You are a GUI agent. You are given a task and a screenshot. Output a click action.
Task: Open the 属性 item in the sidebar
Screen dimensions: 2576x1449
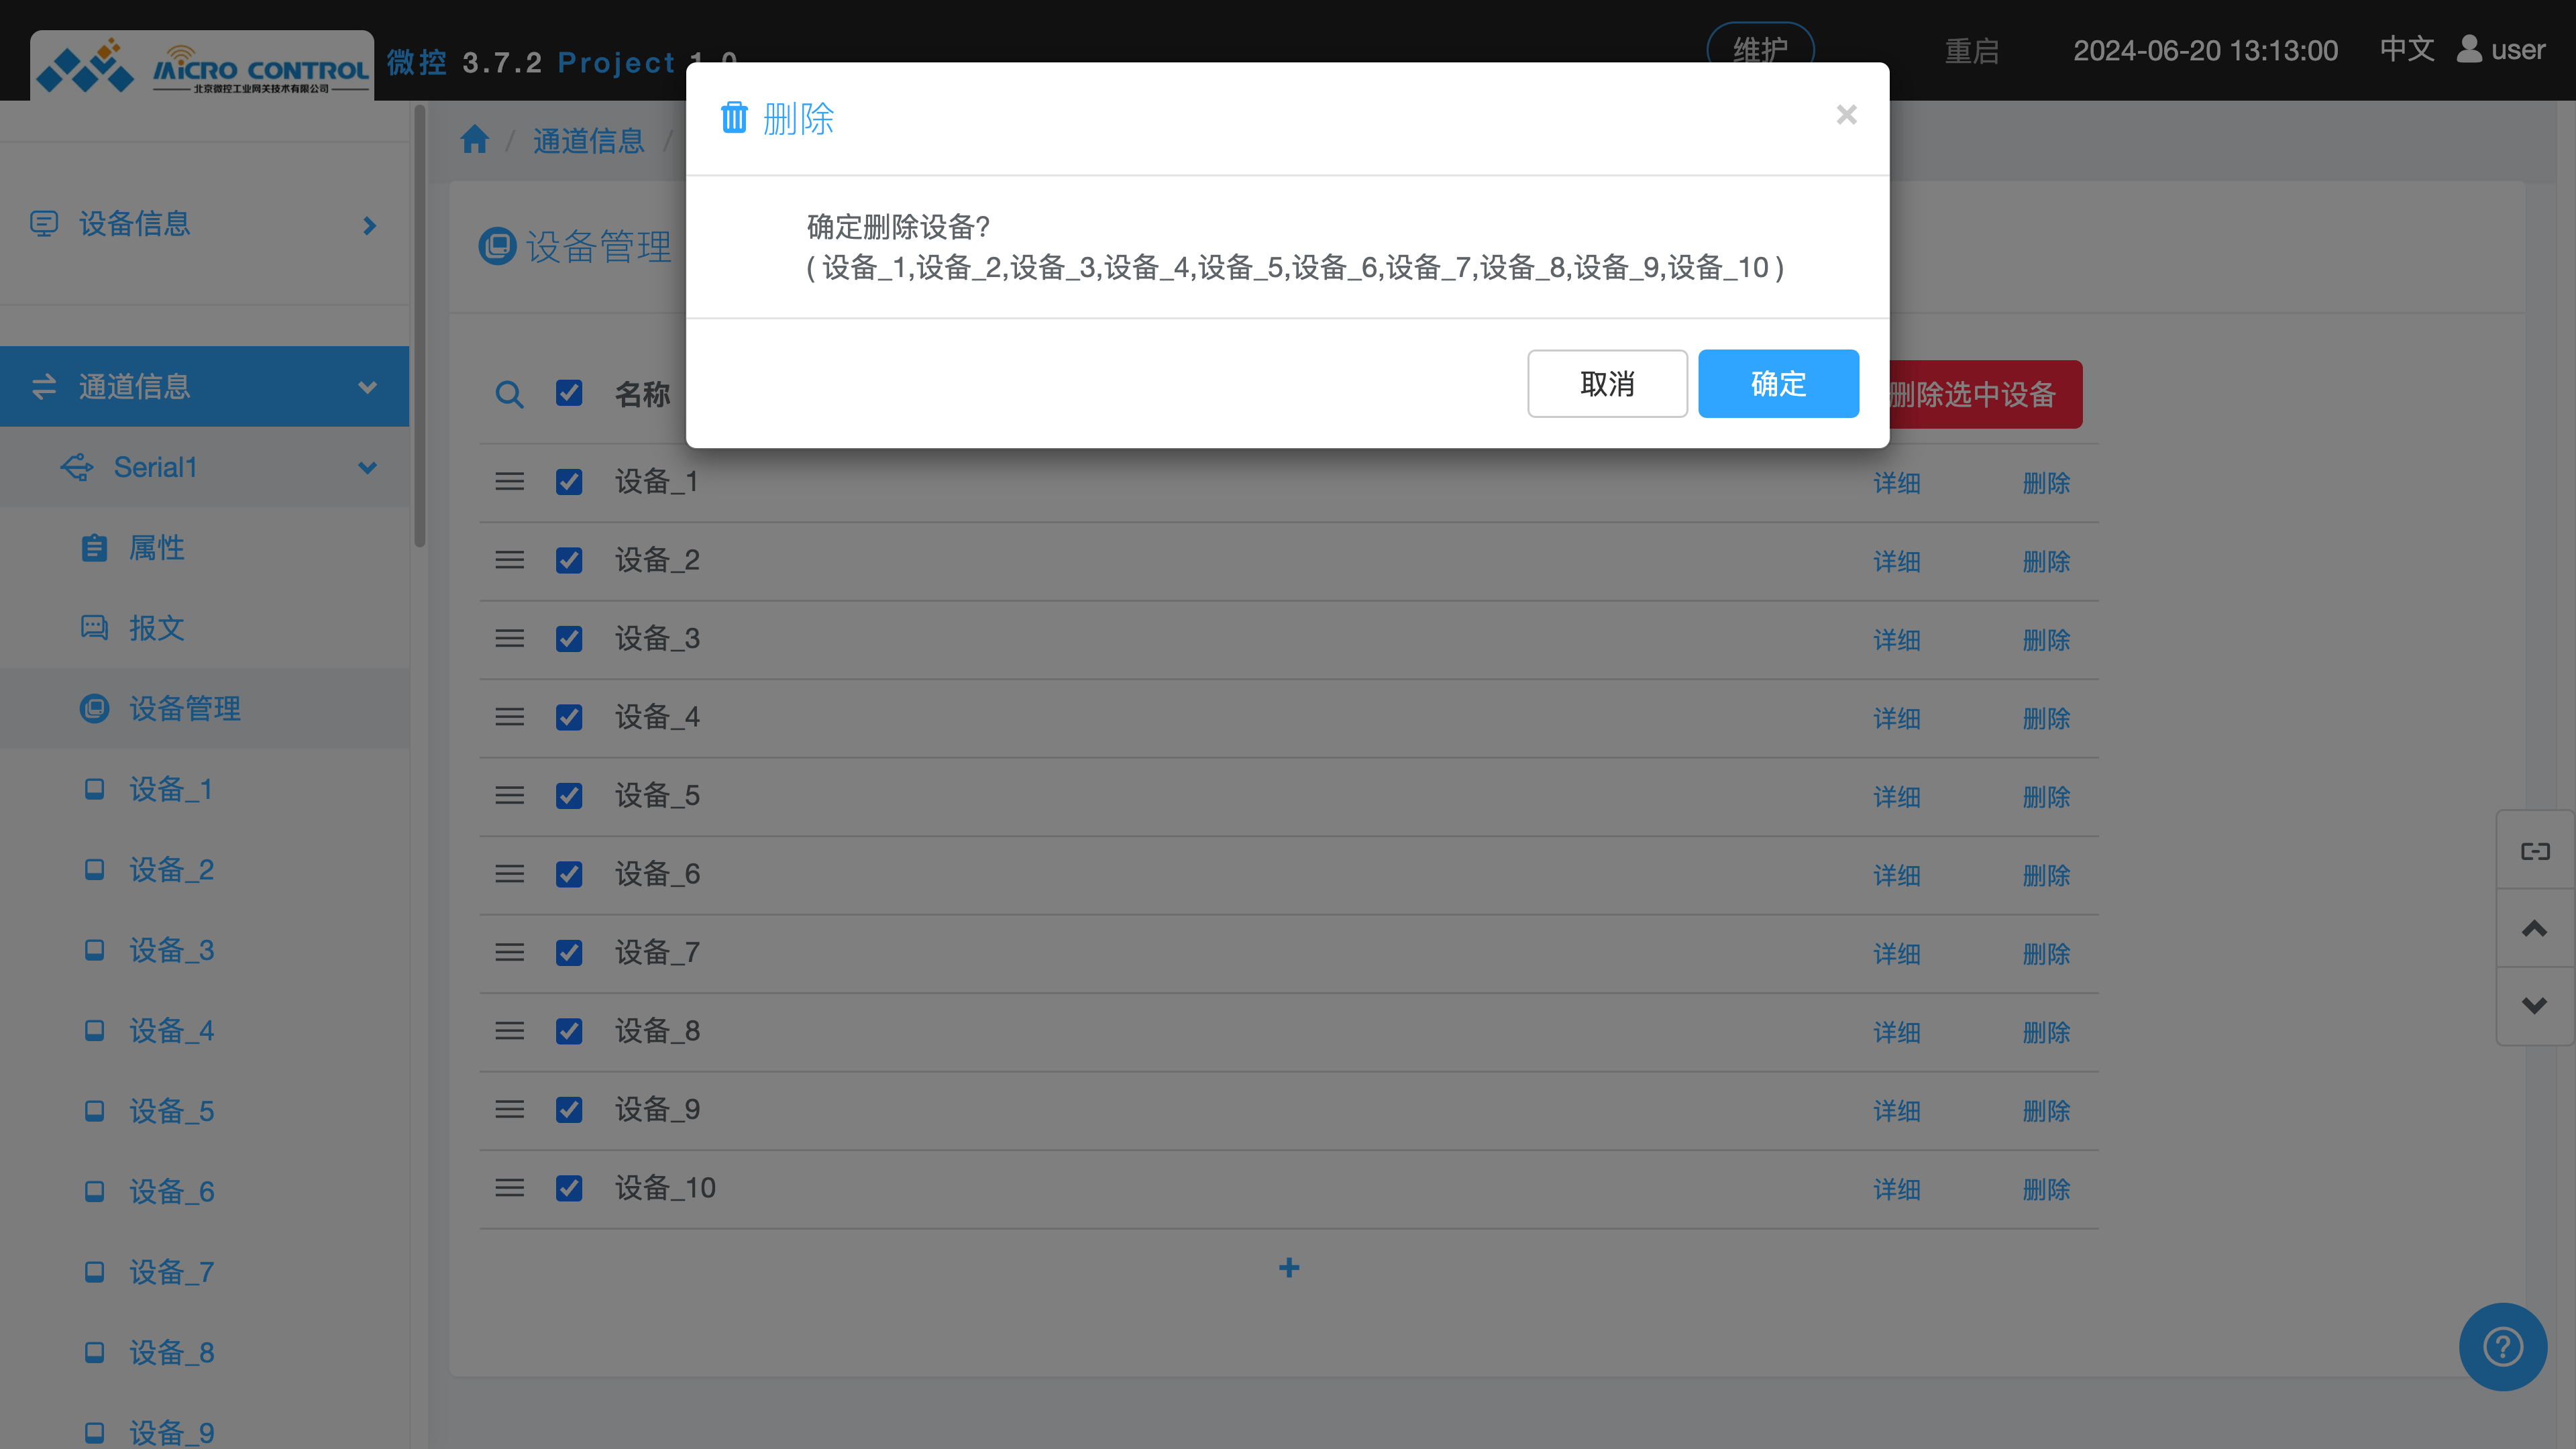(x=156, y=548)
